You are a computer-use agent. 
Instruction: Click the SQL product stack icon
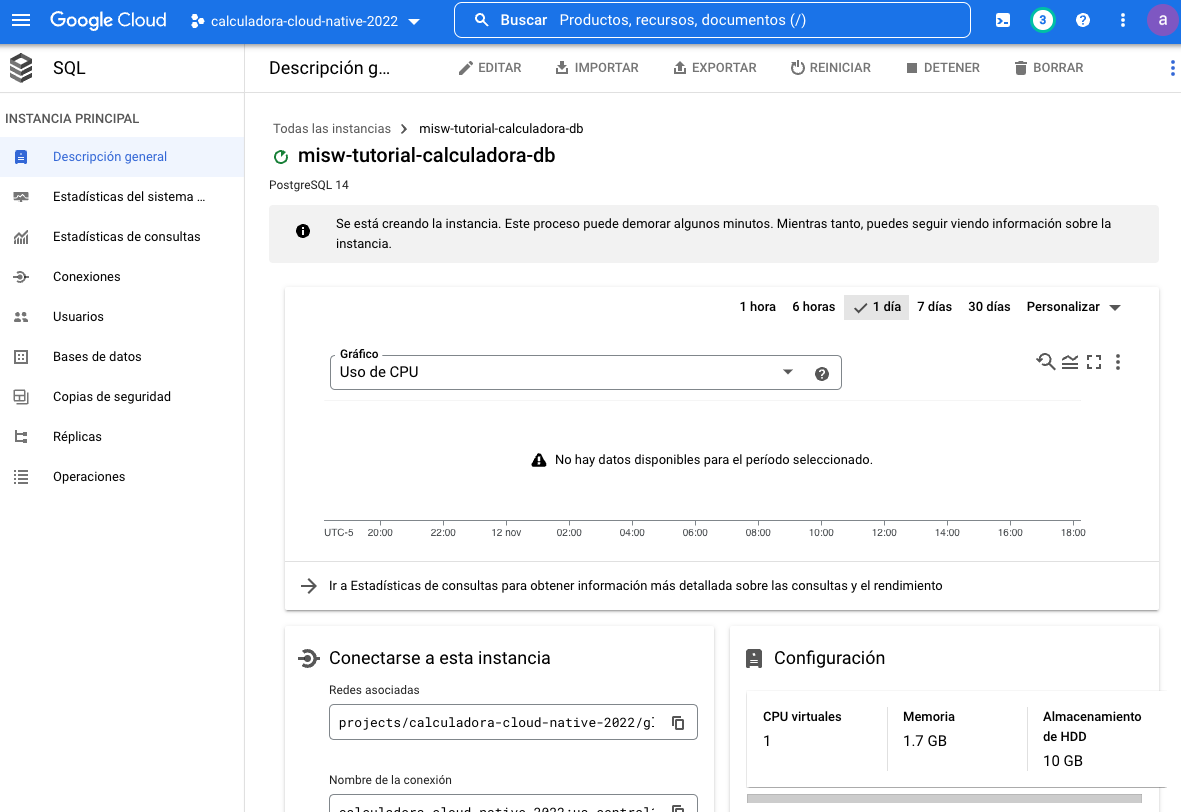point(21,68)
